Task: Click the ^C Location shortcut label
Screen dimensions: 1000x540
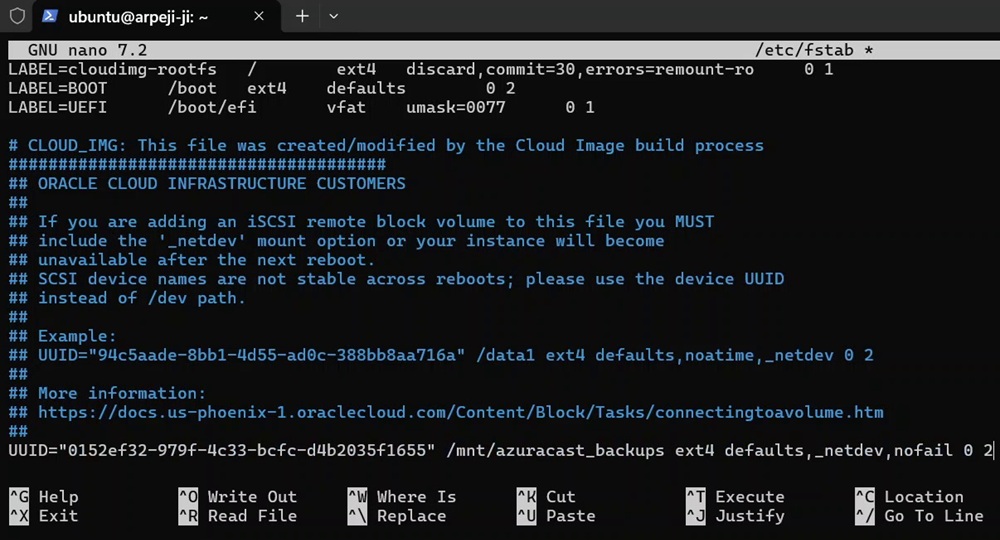Action: (908, 497)
